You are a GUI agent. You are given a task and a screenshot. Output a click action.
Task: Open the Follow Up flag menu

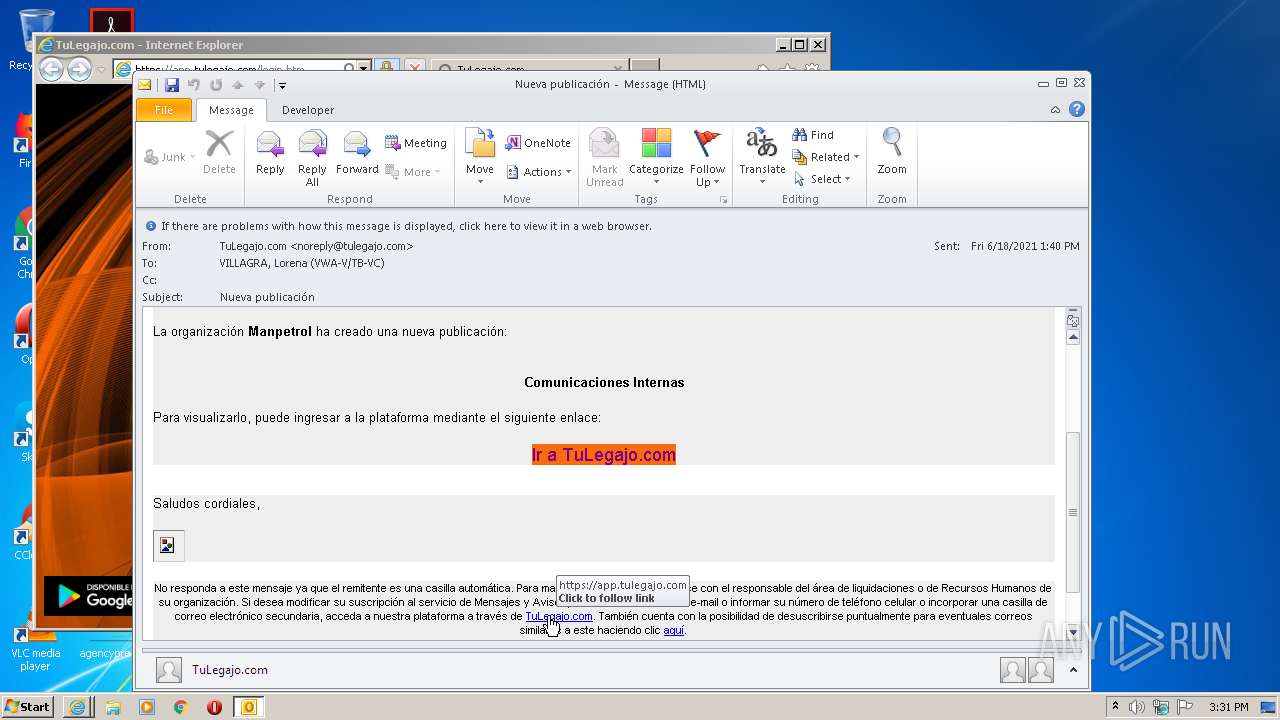tap(707, 158)
